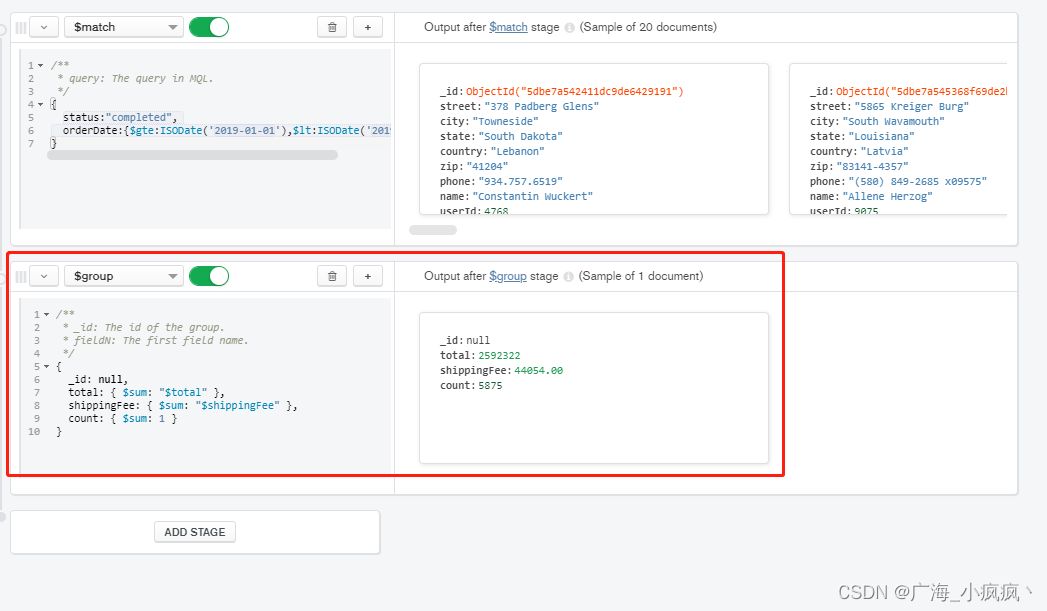Select the Allene Herzog document card

point(898,139)
